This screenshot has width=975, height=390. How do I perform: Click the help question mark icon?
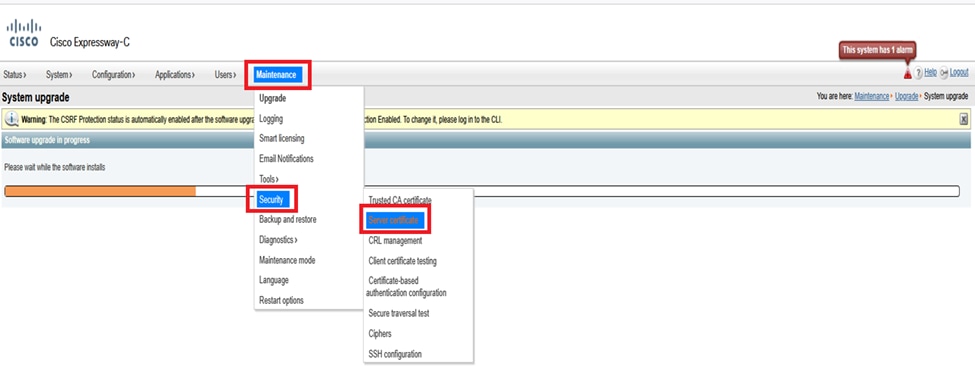[x=918, y=73]
